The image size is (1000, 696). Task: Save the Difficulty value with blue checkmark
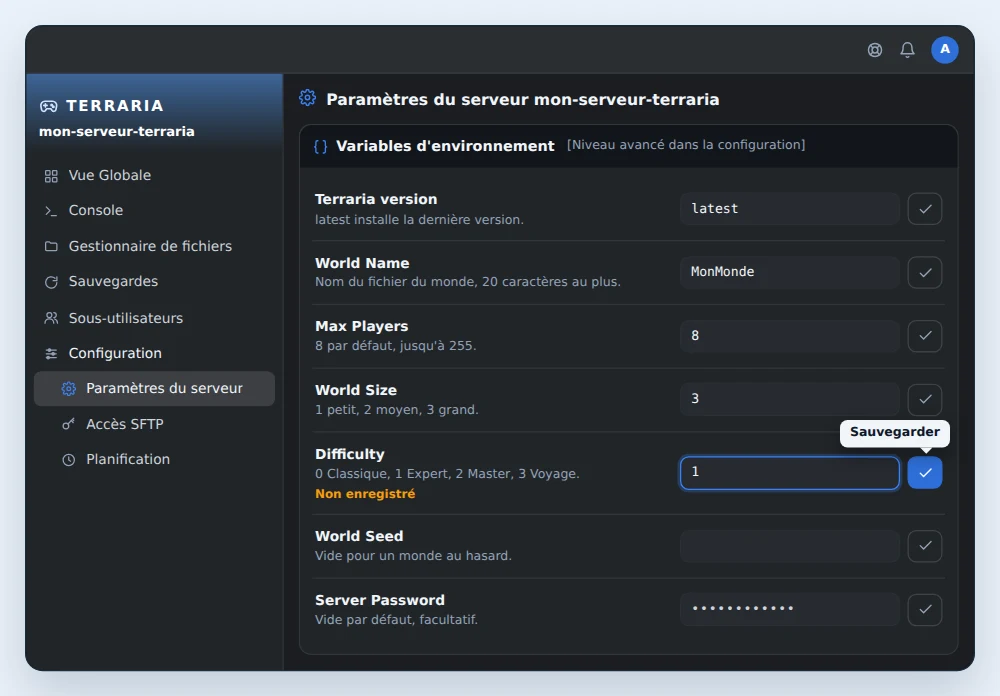coord(925,473)
